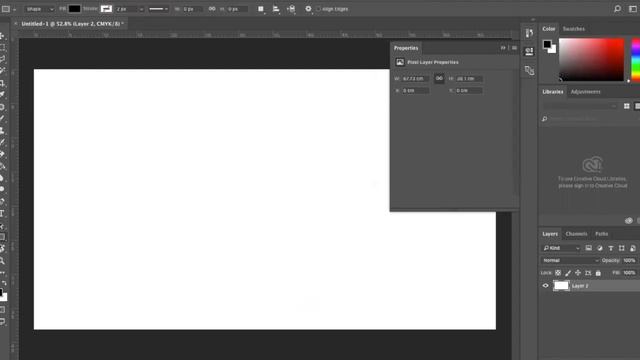This screenshot has height=360, width=640.
Task: Click the Properties panel dock icon
Action: tap(529, 51)
